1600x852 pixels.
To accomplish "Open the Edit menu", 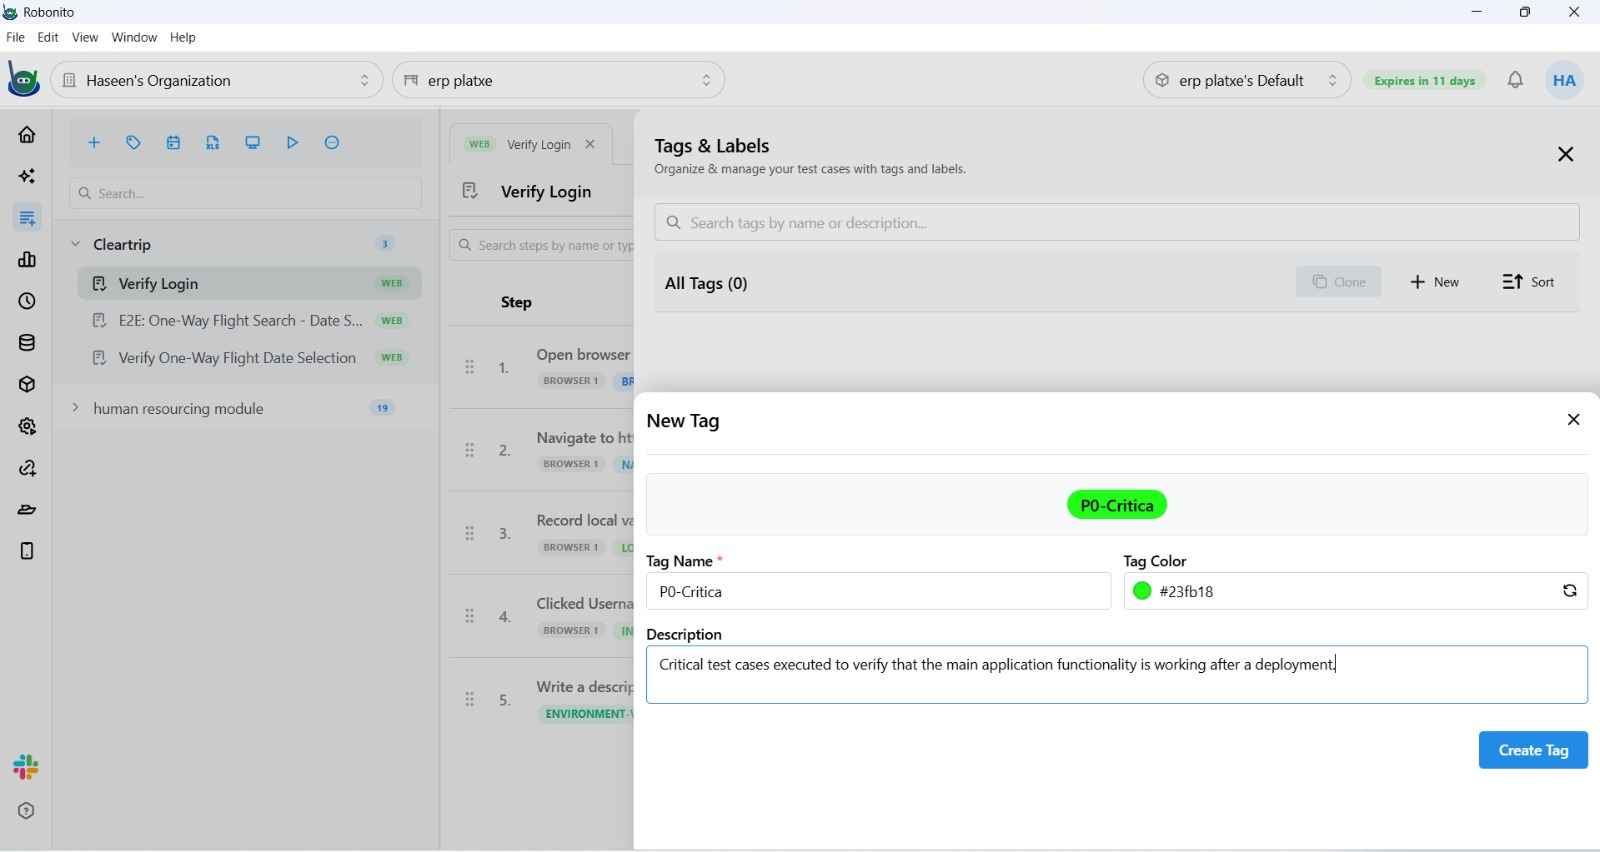I will point(48,37).
